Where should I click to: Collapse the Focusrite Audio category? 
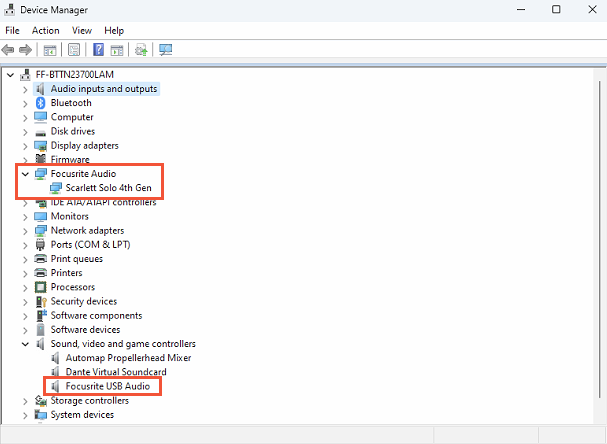click(25, 174)
